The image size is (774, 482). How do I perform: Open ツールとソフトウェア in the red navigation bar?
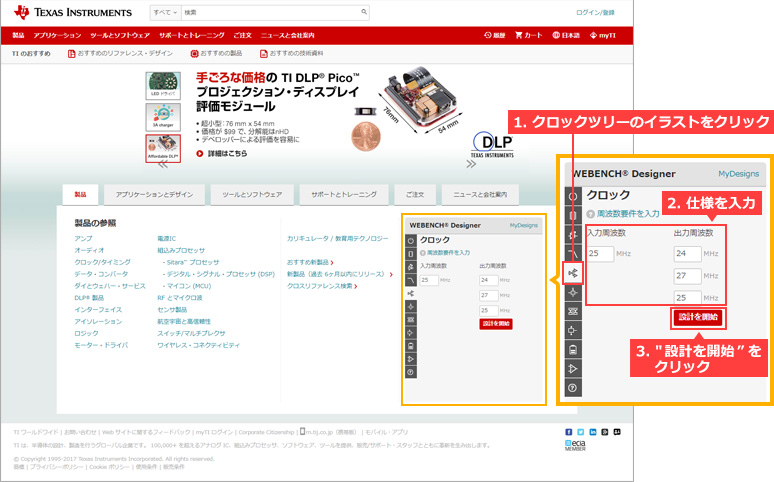120,35
